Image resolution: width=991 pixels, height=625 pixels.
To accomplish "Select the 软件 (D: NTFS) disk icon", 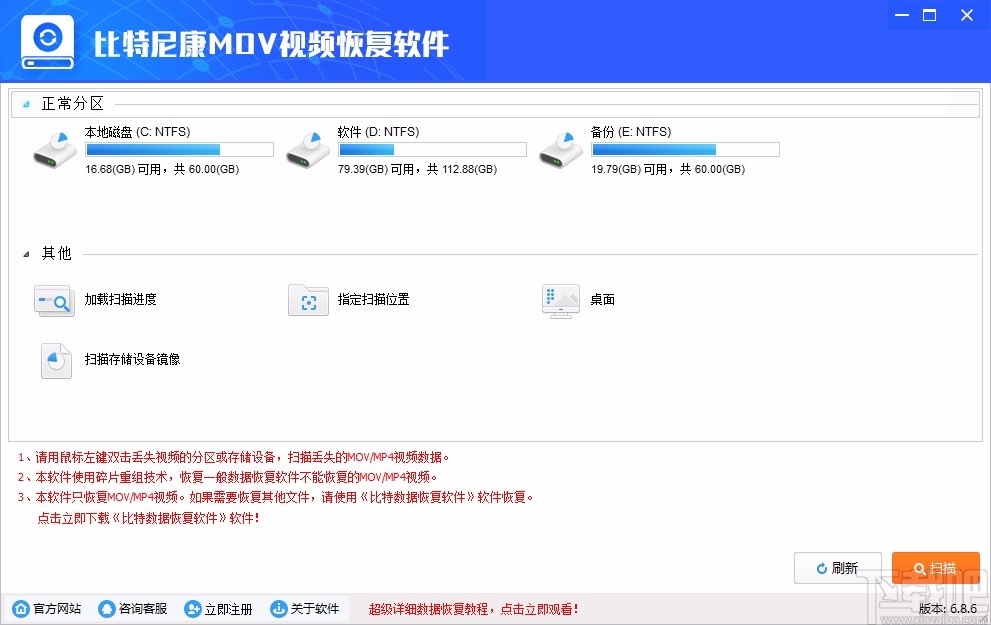I will click(x=308, y=148).
